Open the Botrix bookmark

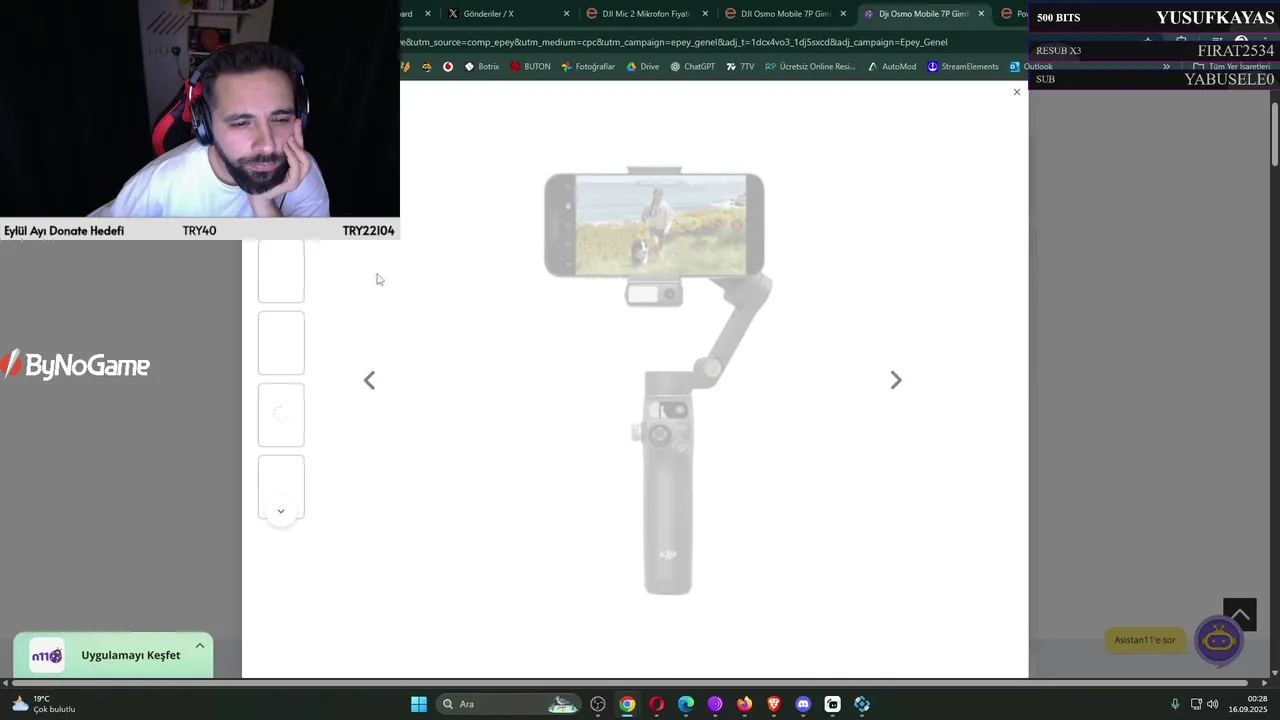481,67
